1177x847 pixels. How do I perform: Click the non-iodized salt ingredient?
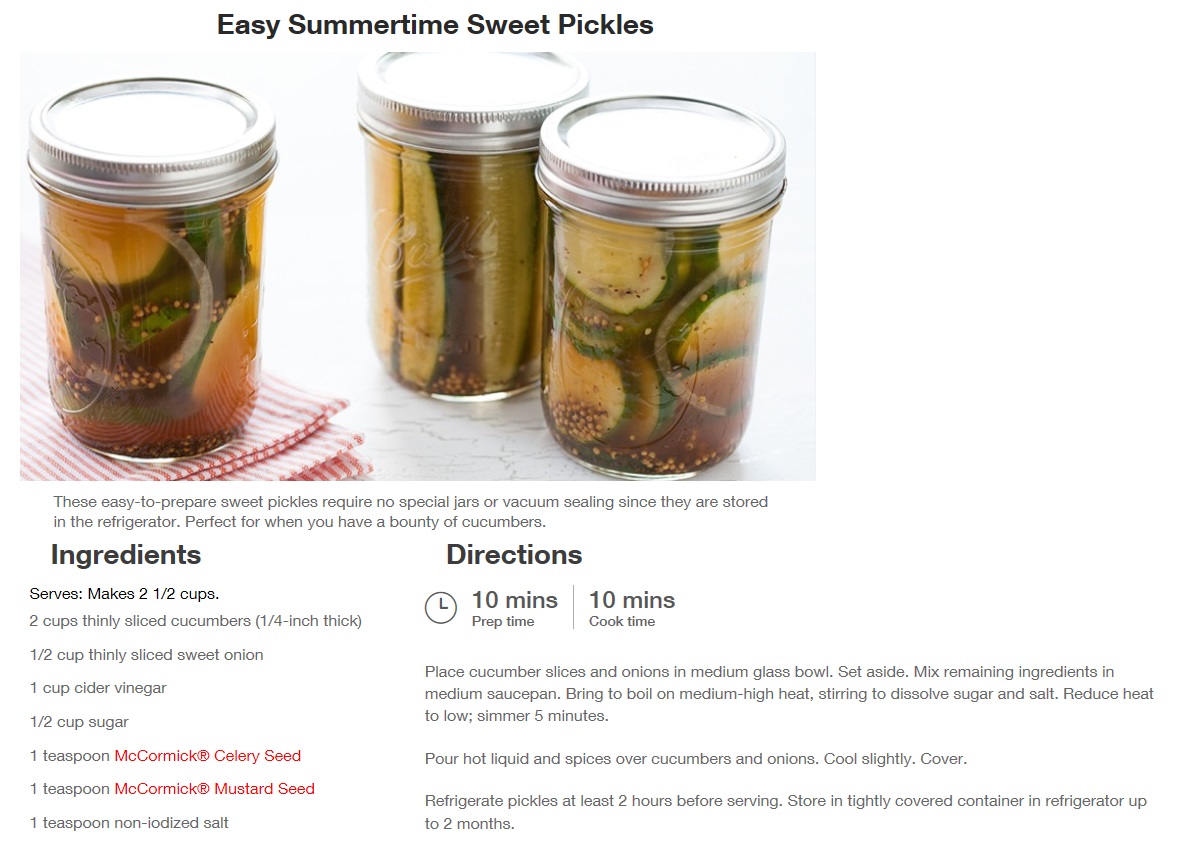click(x=129, y=823)
